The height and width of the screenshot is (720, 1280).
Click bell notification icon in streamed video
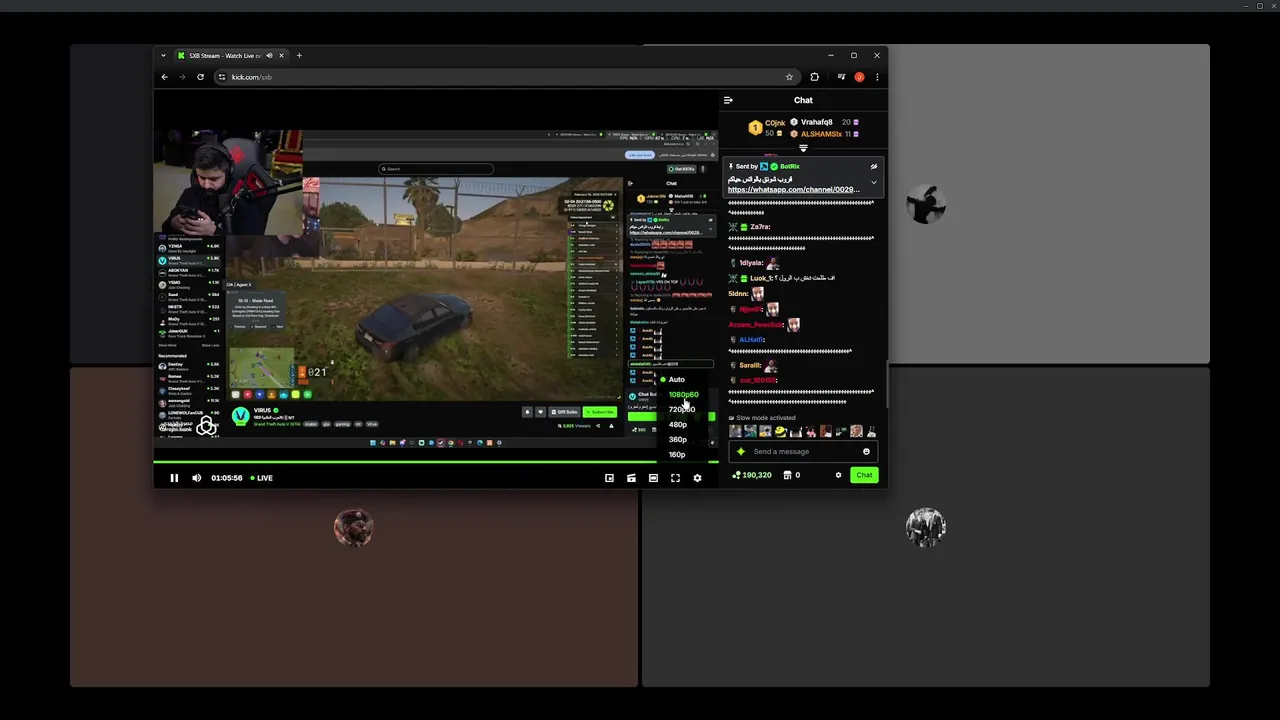pos(527,412)
